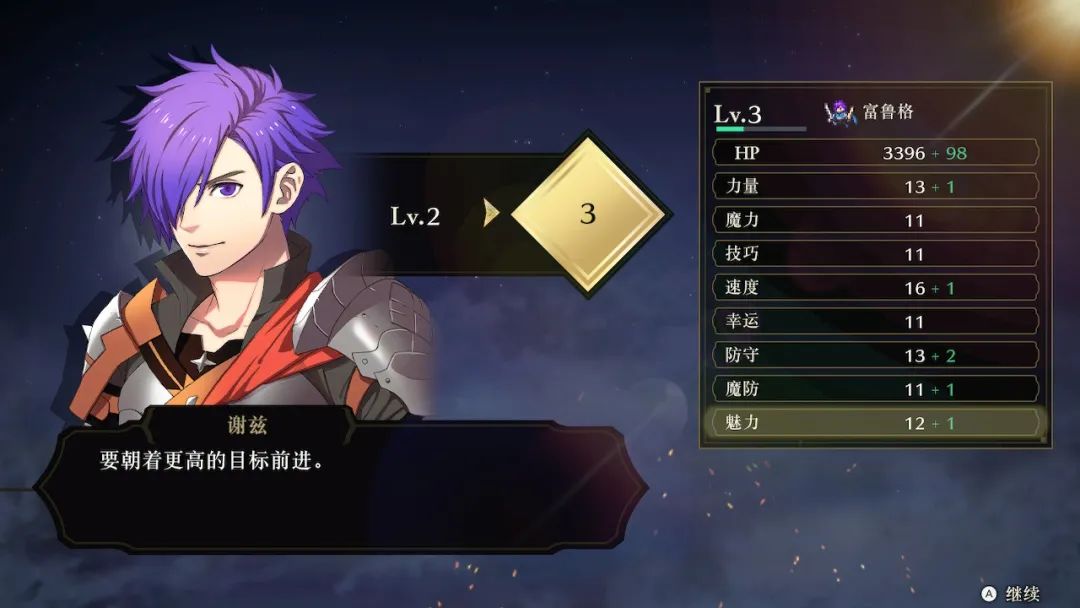Select the highlighted 魅力 stat row
Viewport: 1080px width, 608px height.
point(875,423)
